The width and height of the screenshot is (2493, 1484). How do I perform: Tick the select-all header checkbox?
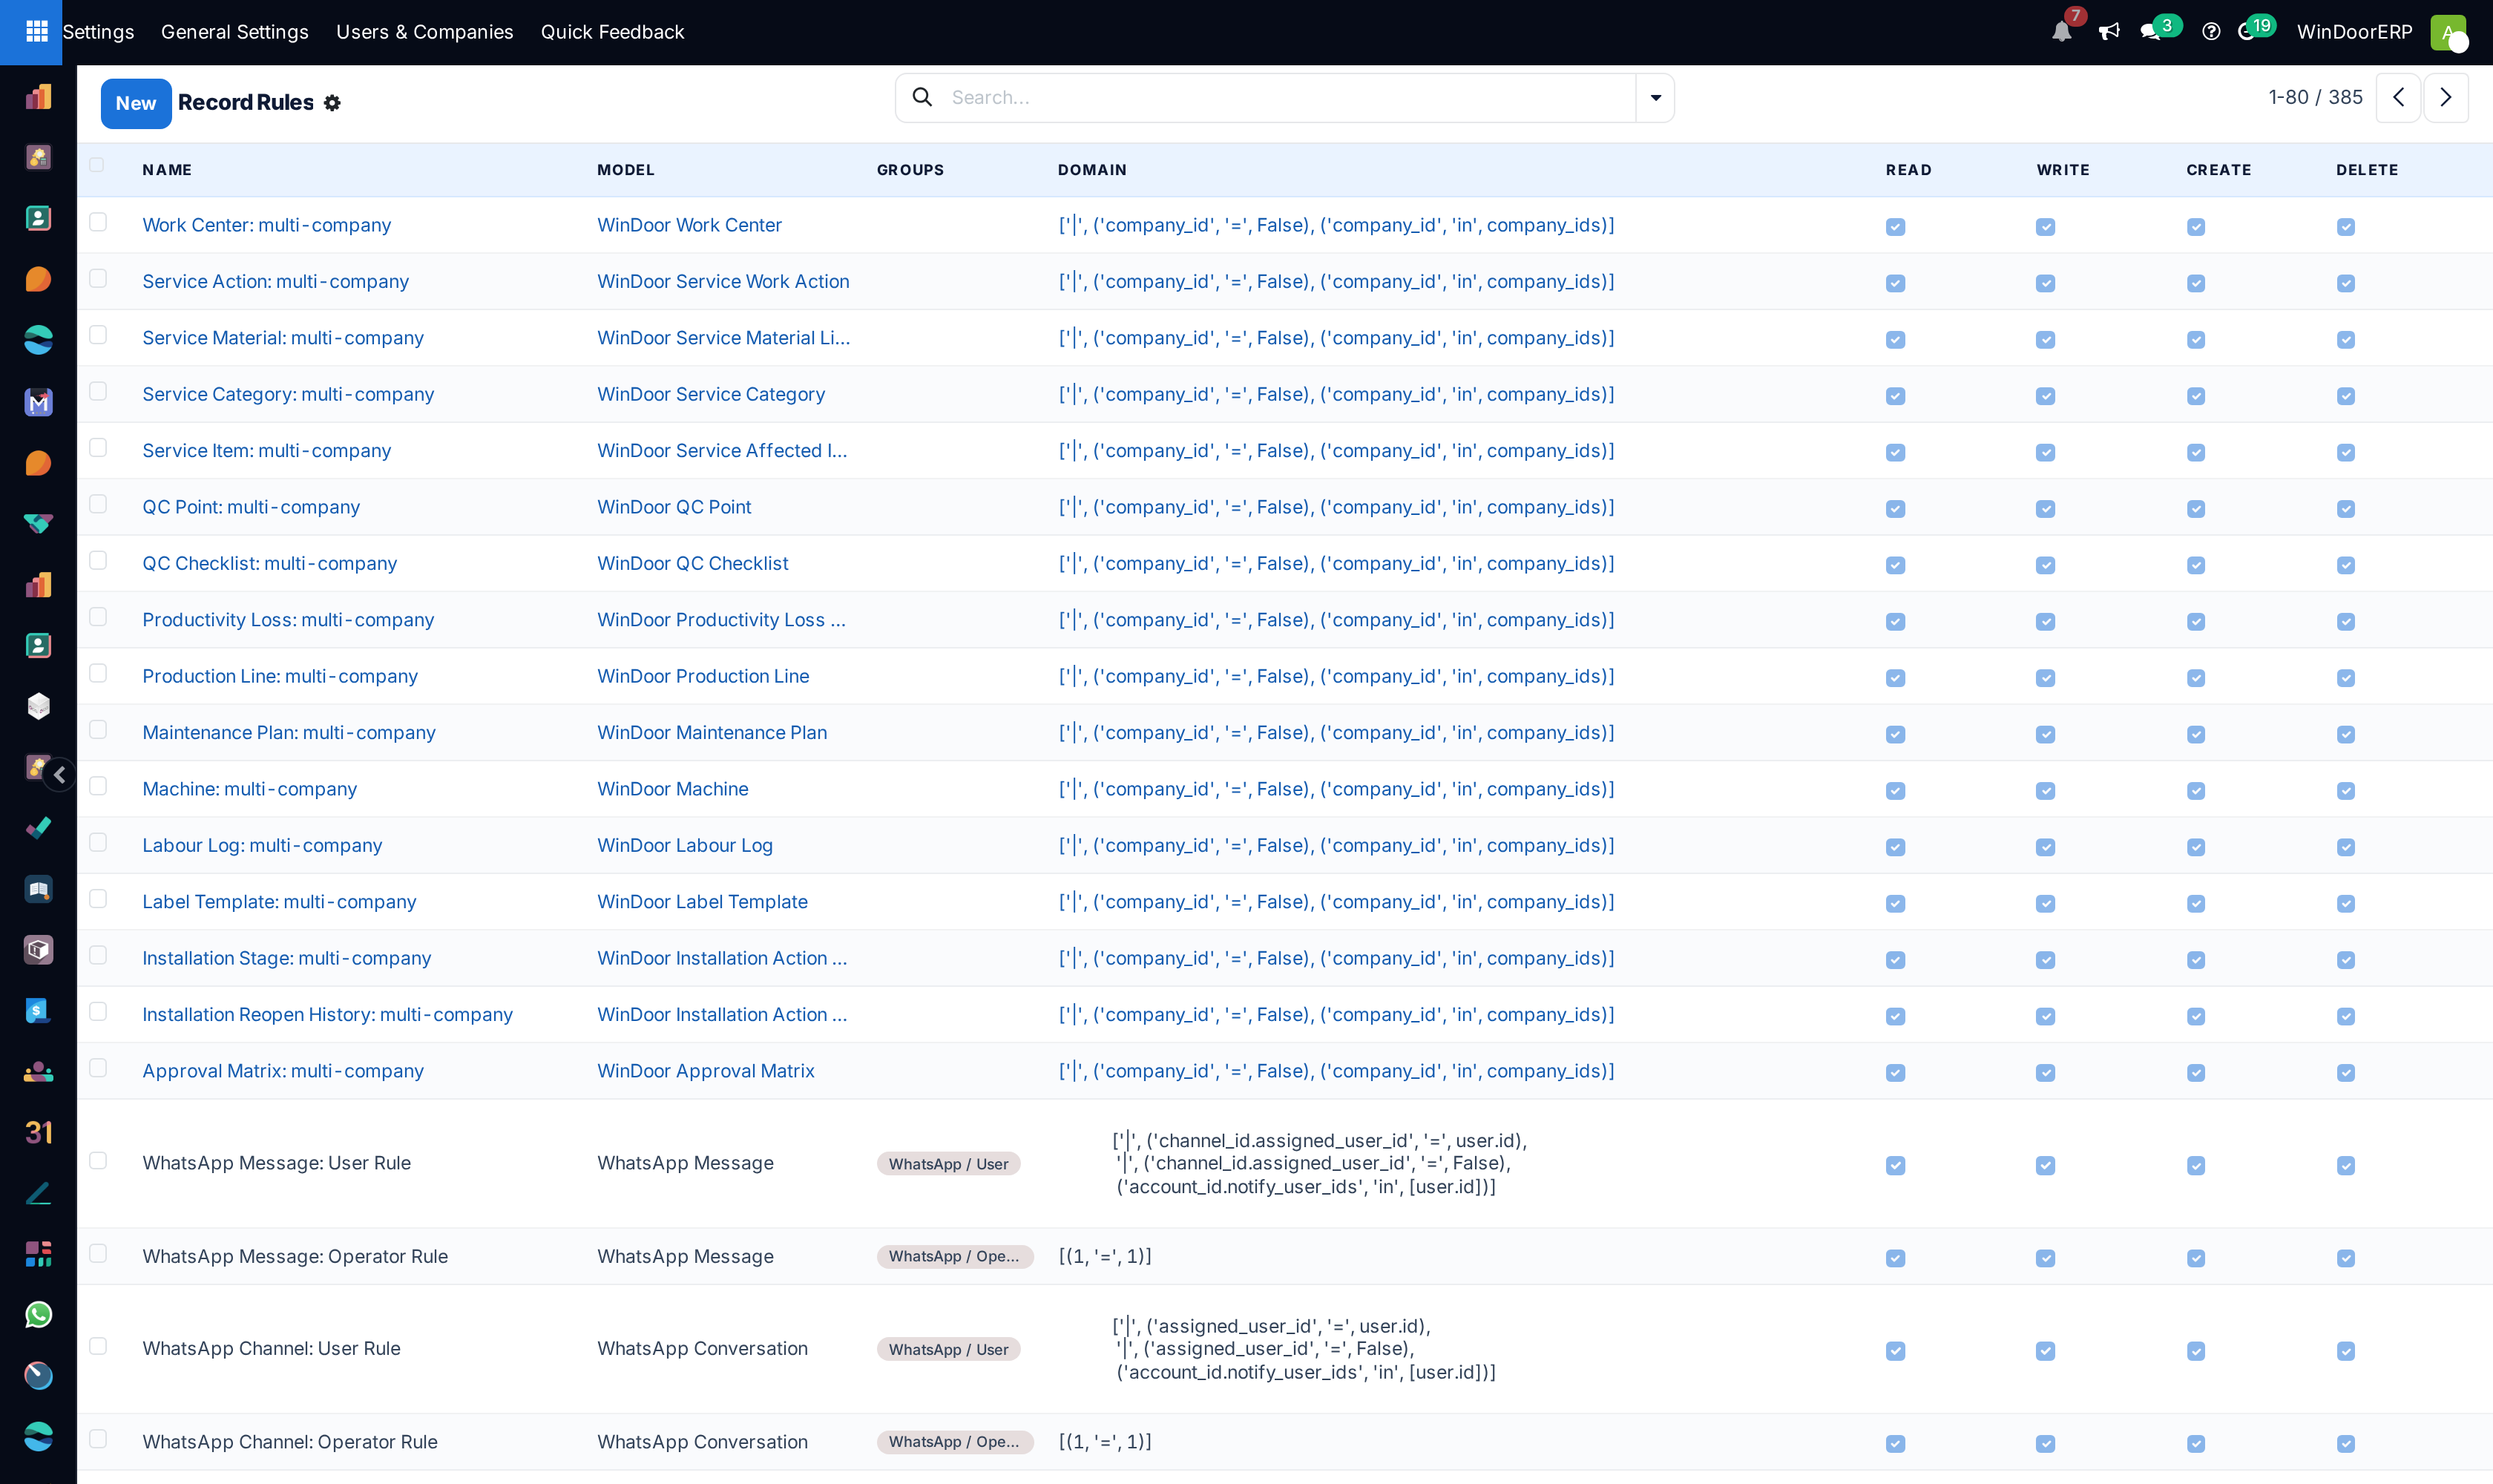97,165
